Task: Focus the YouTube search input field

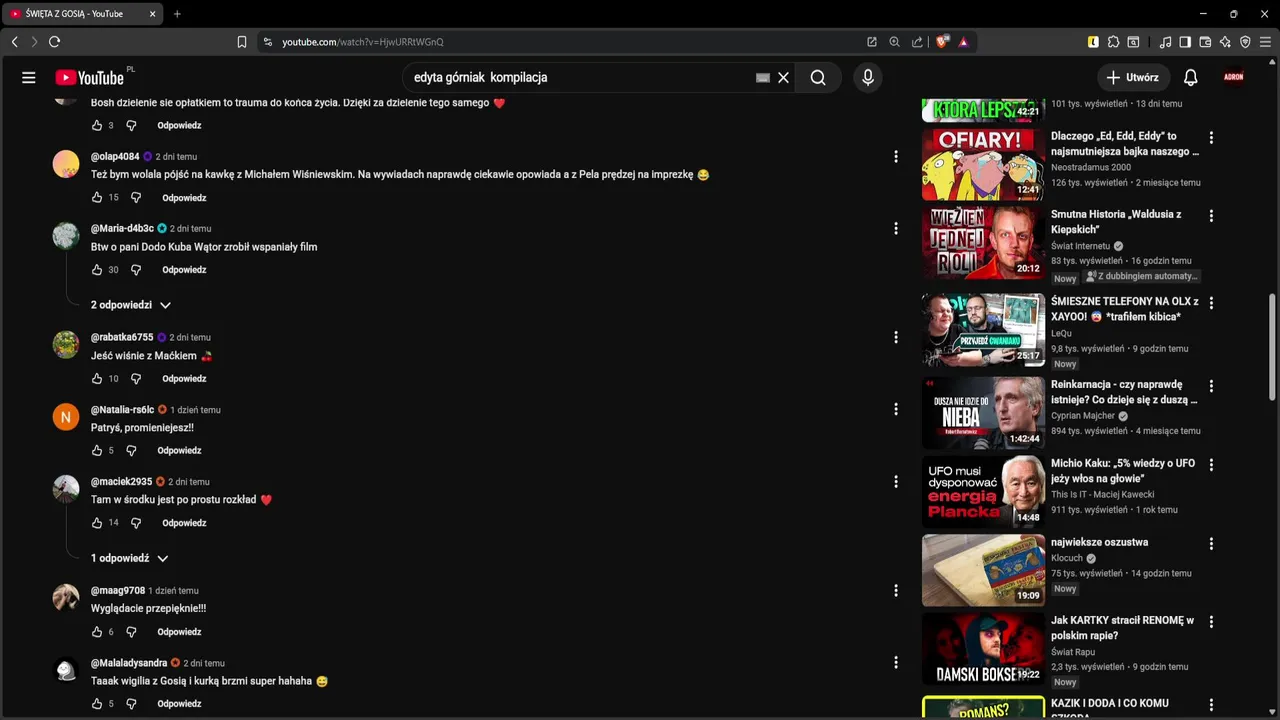Action: [580, 77]
